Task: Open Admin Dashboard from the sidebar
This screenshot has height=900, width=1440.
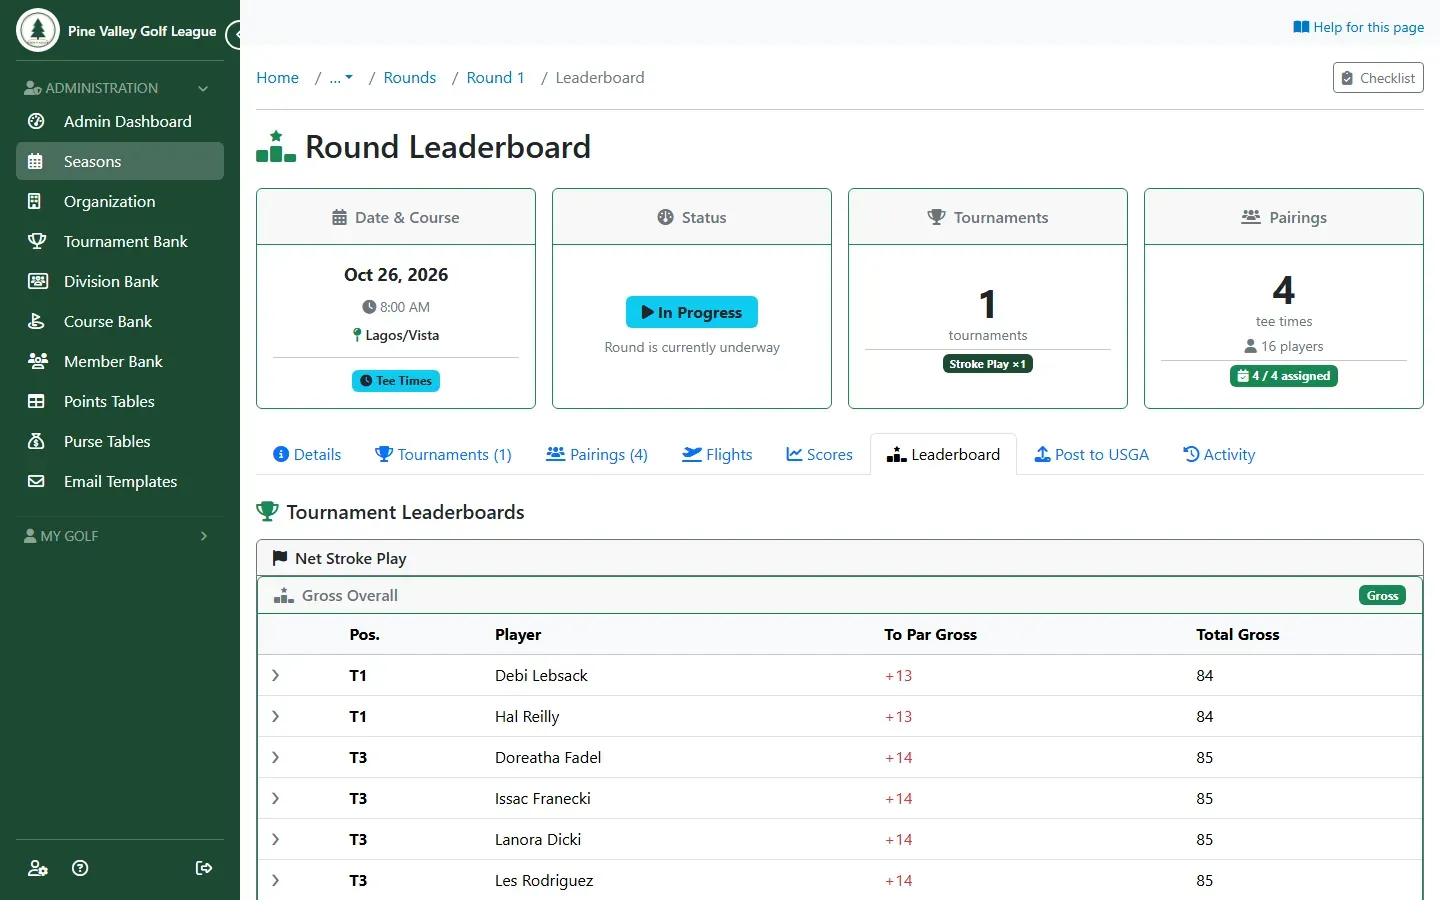Action: pos(120,121)
